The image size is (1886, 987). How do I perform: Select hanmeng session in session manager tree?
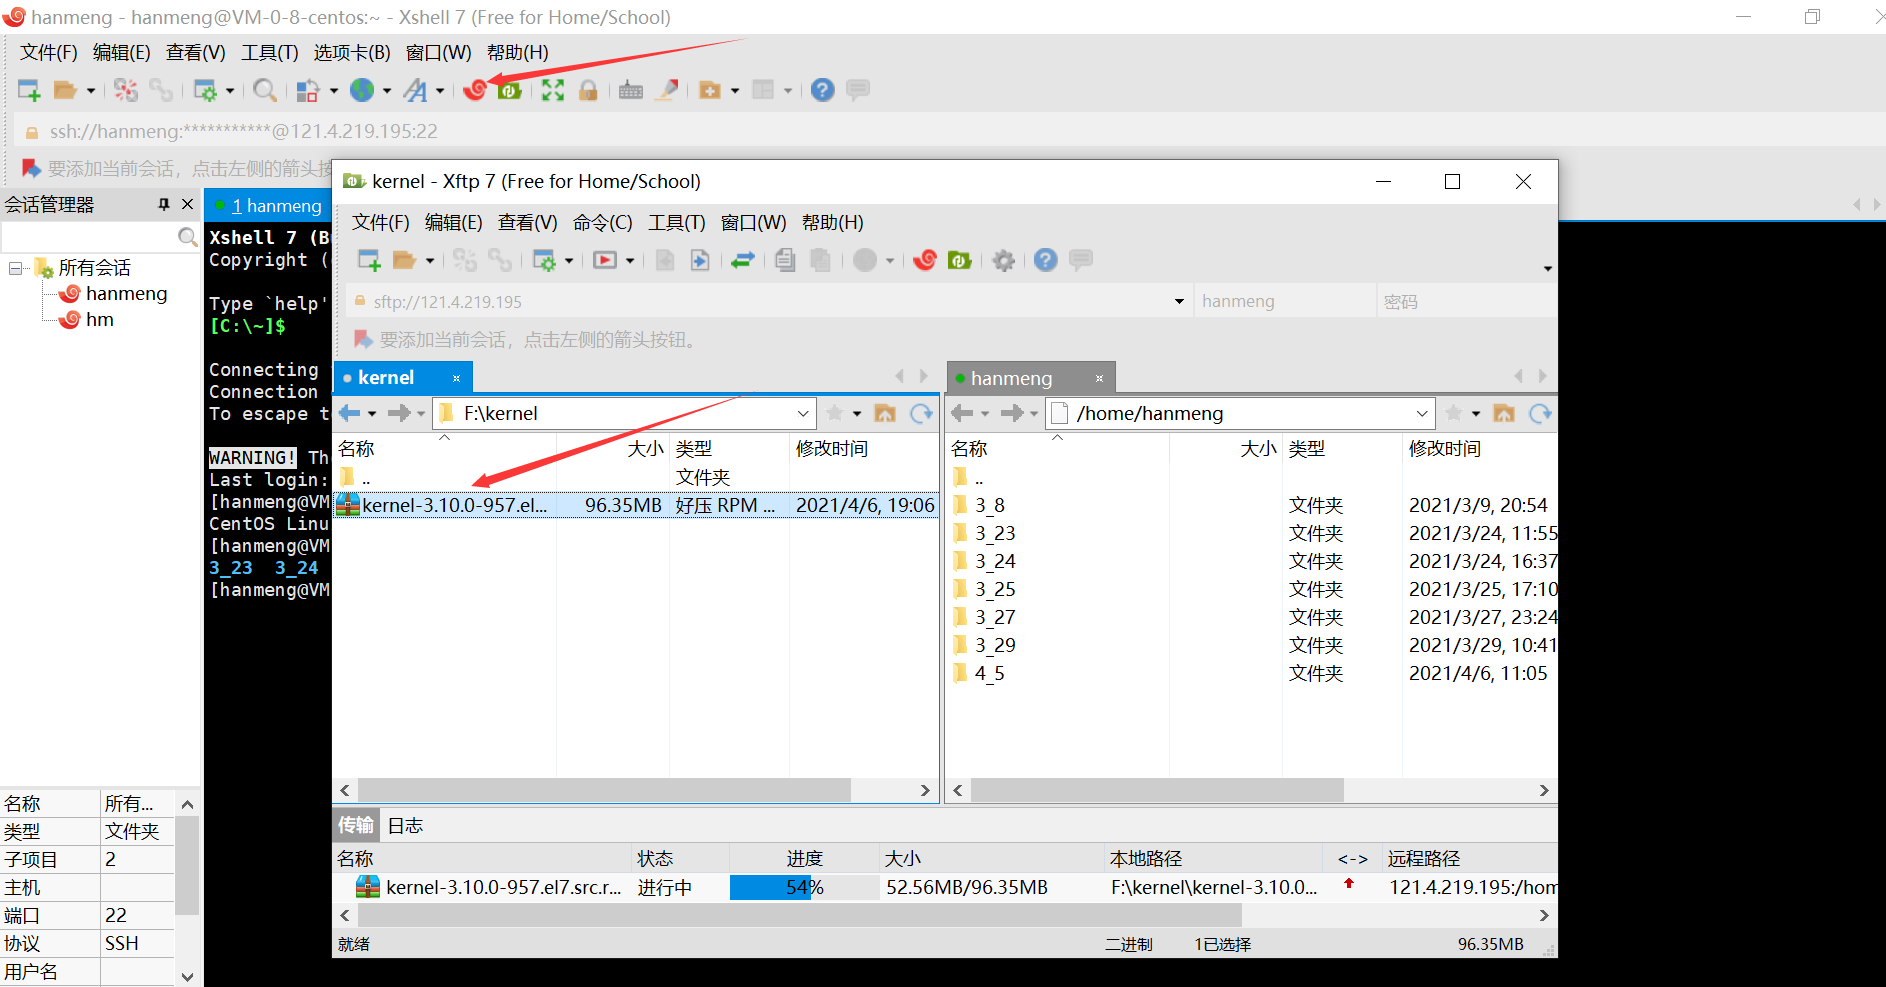point(126,294)
